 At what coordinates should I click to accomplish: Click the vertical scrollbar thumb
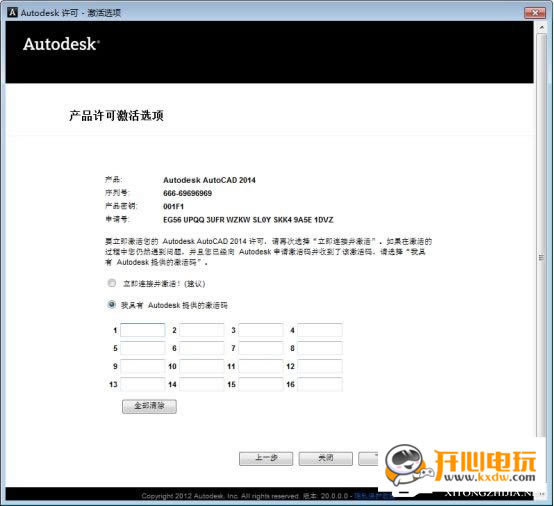click(x=541, y=235)
